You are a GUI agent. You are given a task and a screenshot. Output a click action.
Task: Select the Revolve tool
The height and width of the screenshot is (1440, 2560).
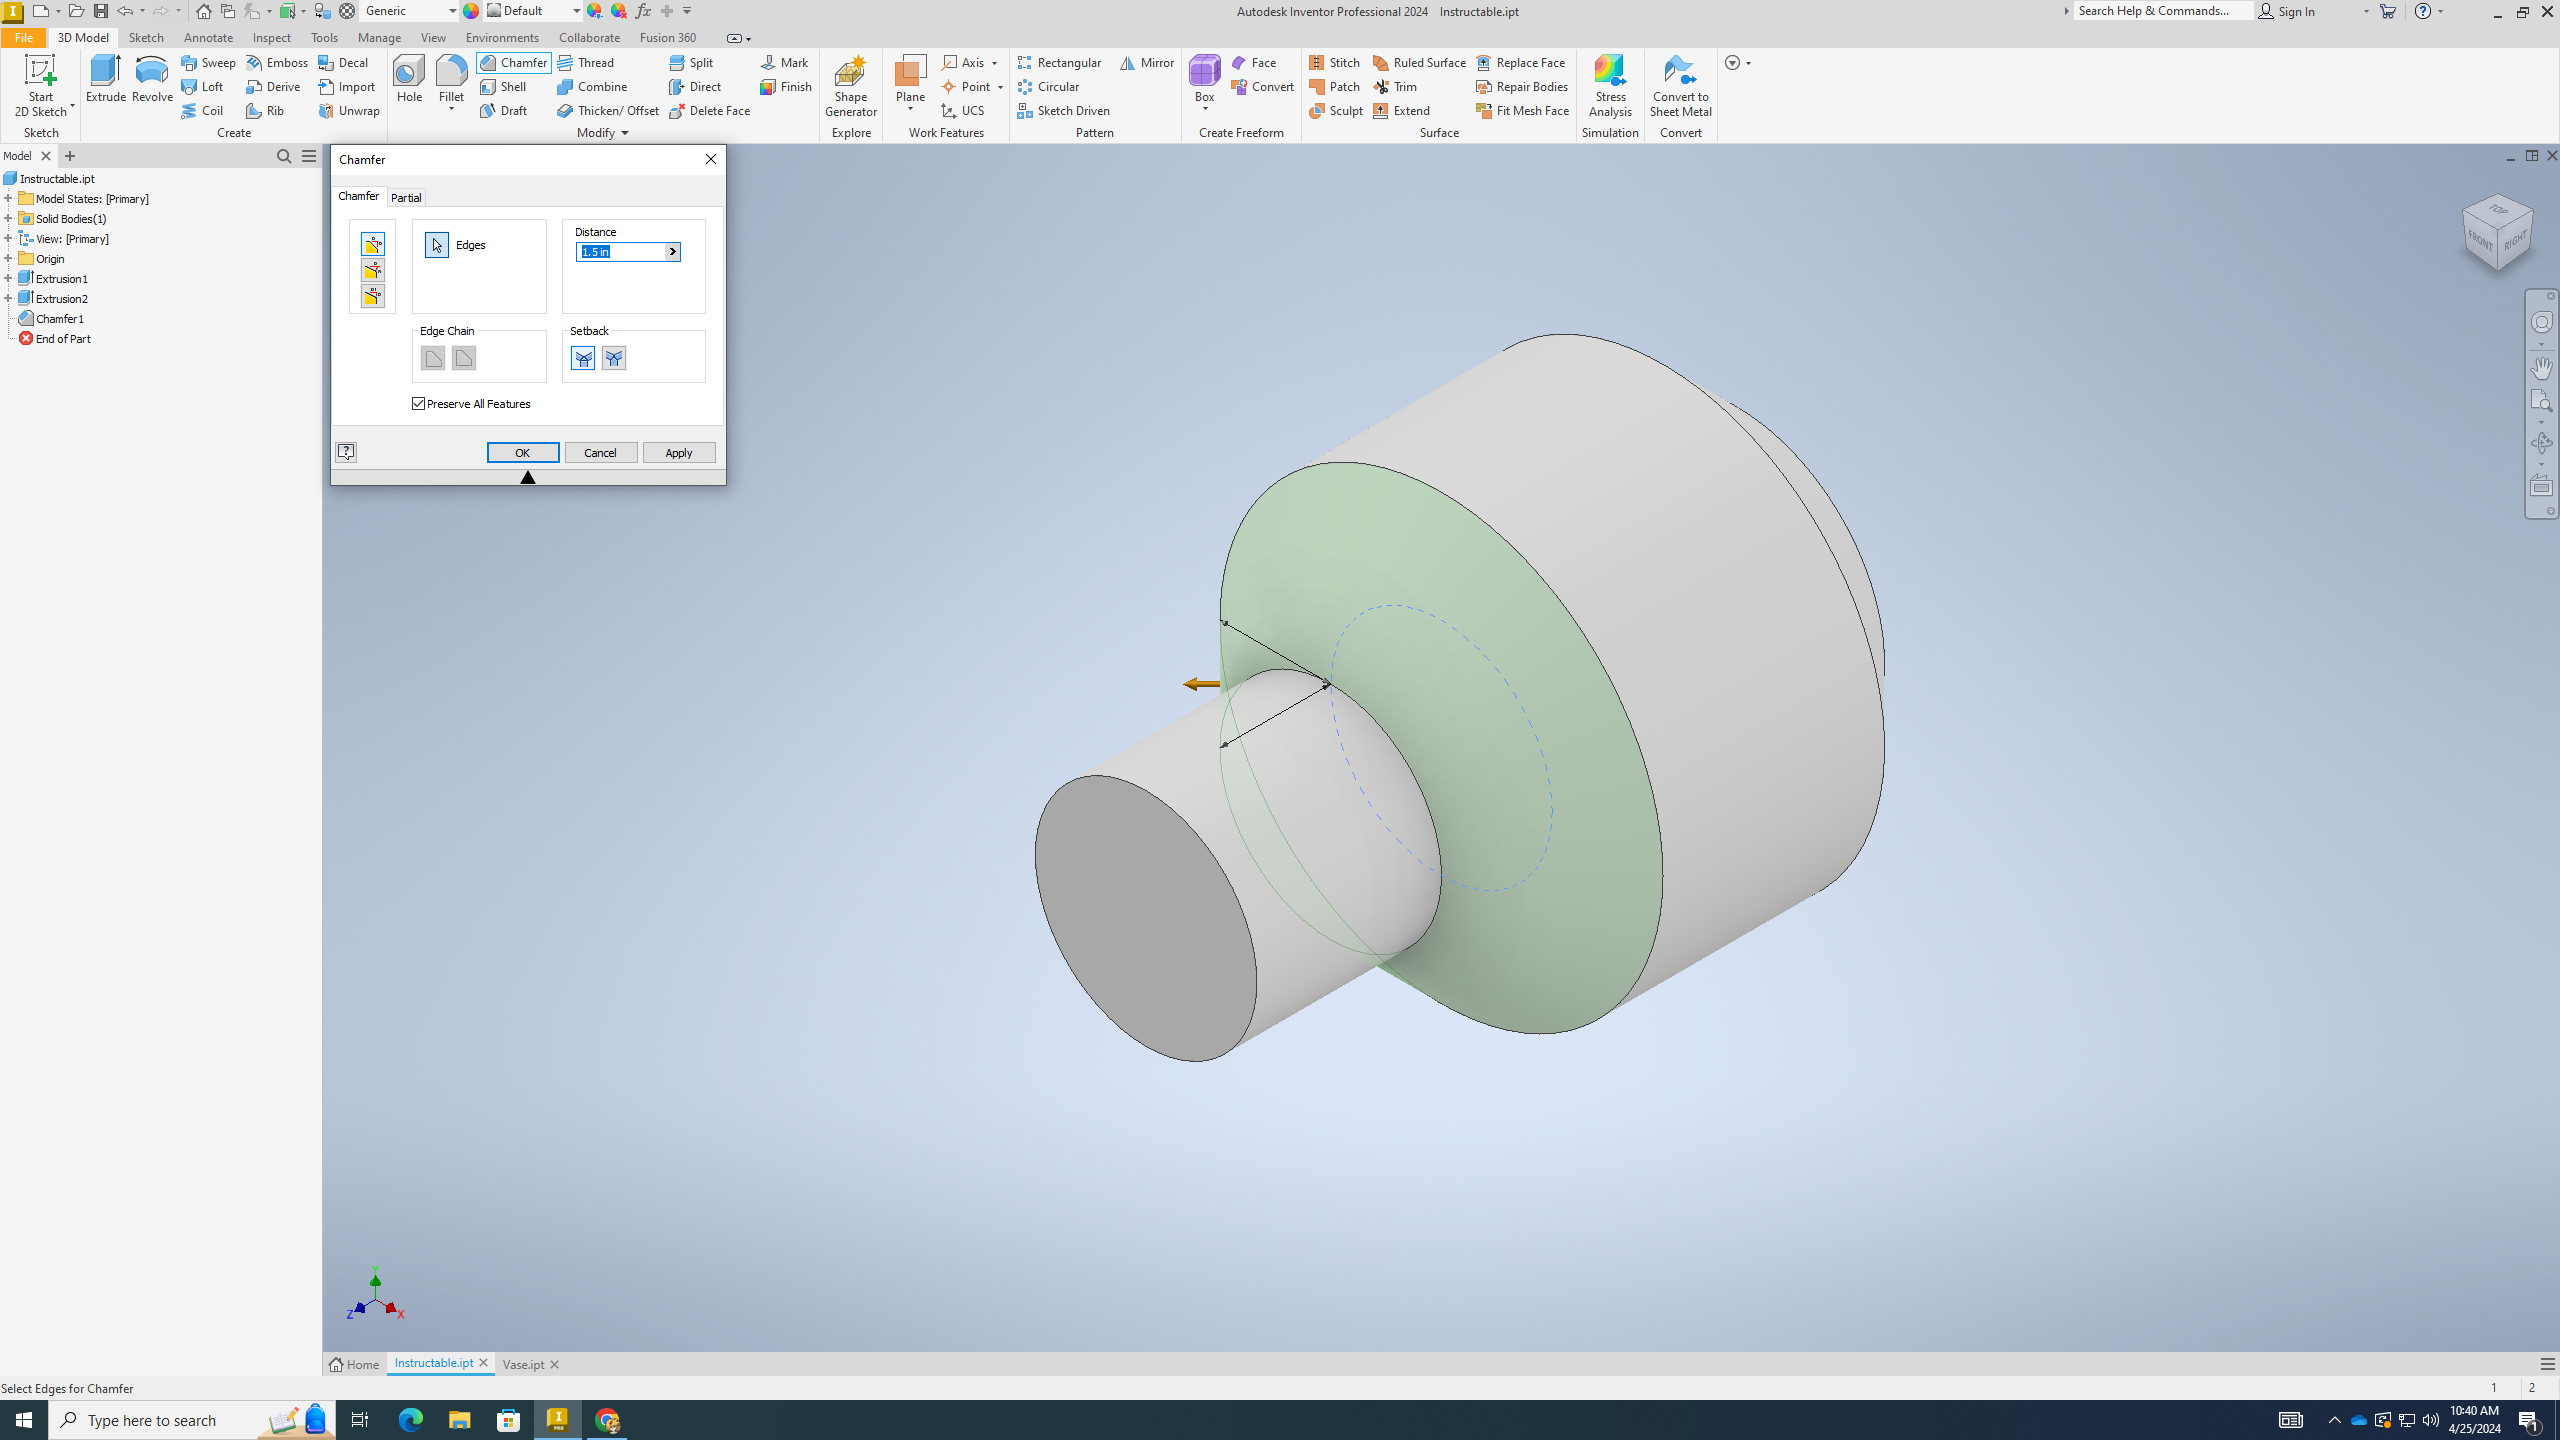152,79
